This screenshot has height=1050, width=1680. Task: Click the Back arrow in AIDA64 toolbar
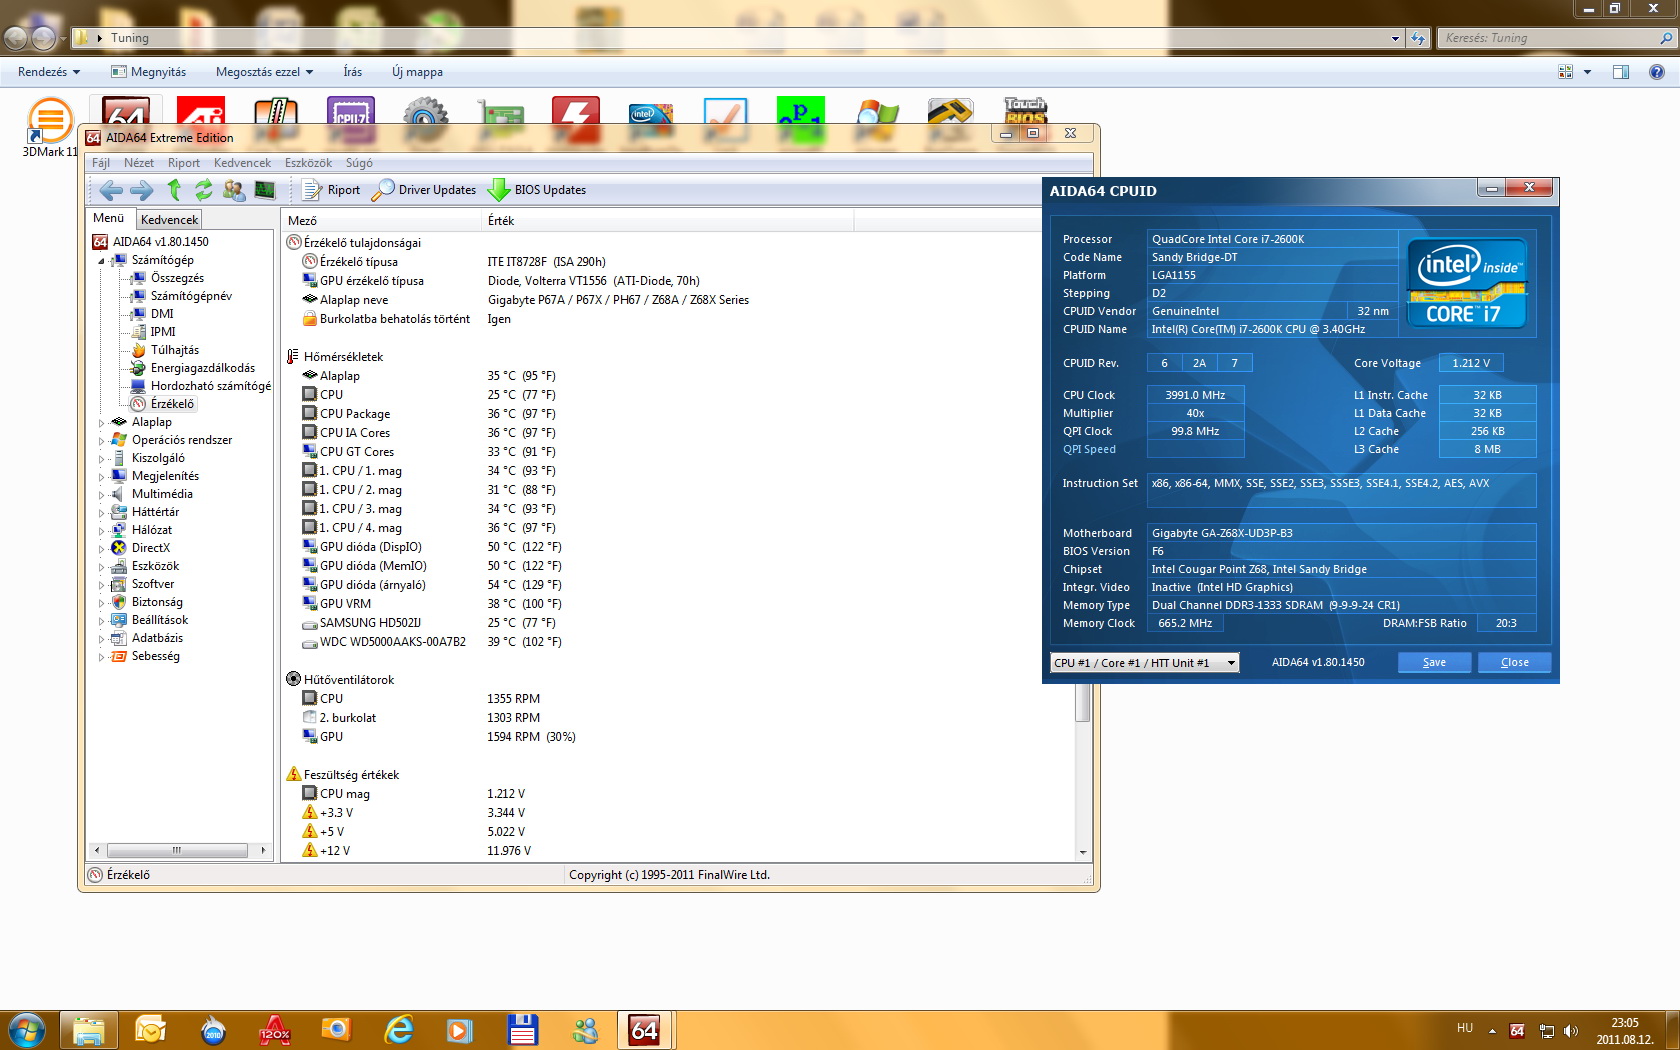coord(111,190)
